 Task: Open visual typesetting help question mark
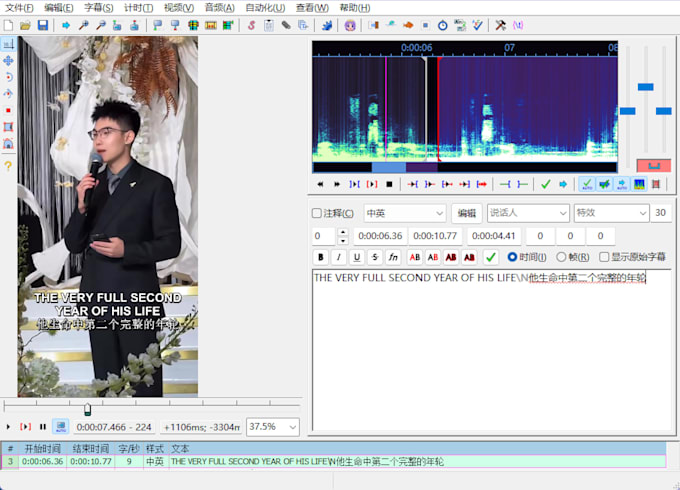click(x=8, y=166)
